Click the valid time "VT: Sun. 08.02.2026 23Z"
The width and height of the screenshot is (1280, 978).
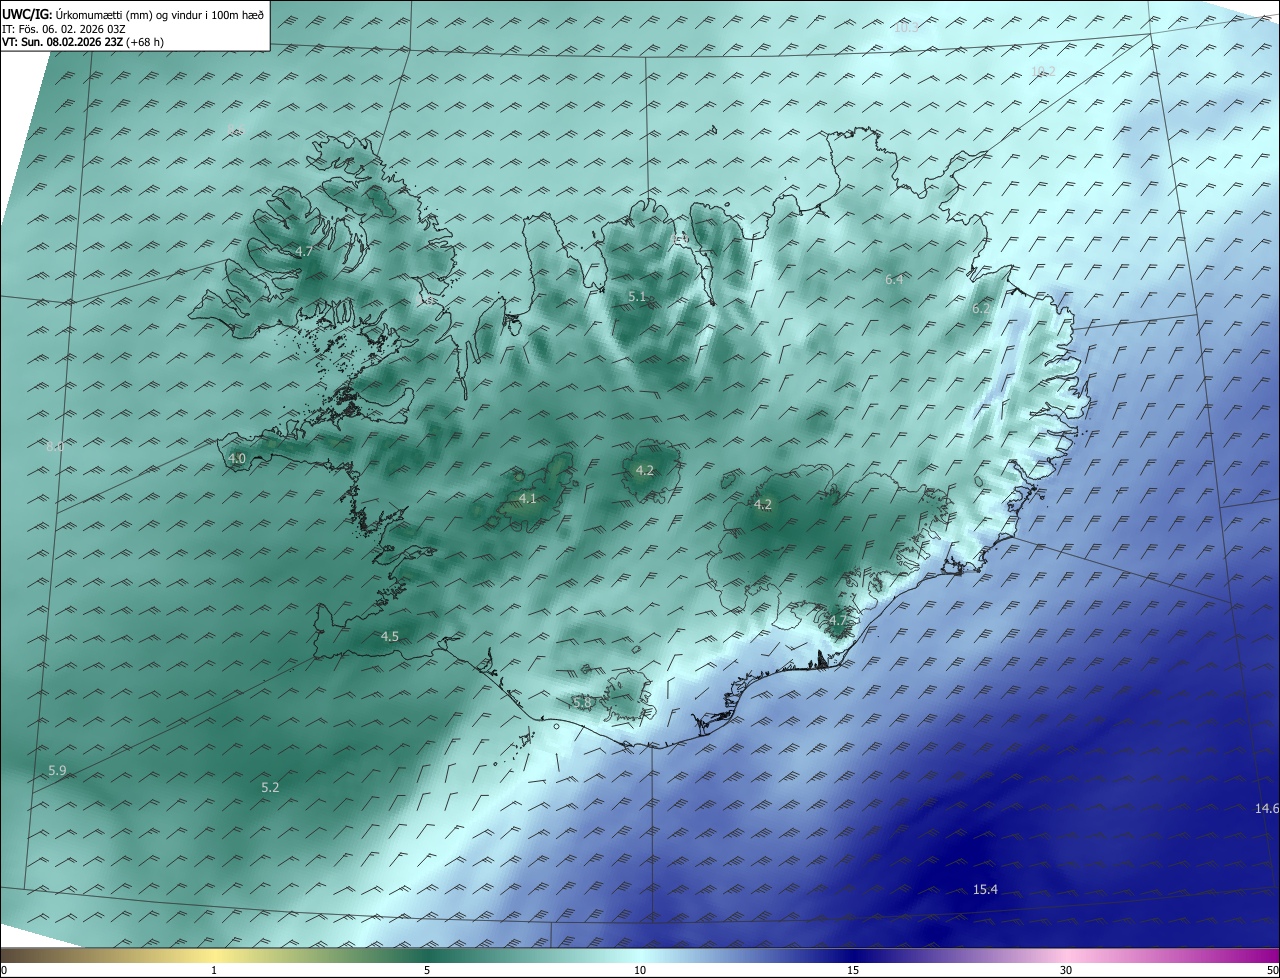pyautogui.click(x=62, y=43)
